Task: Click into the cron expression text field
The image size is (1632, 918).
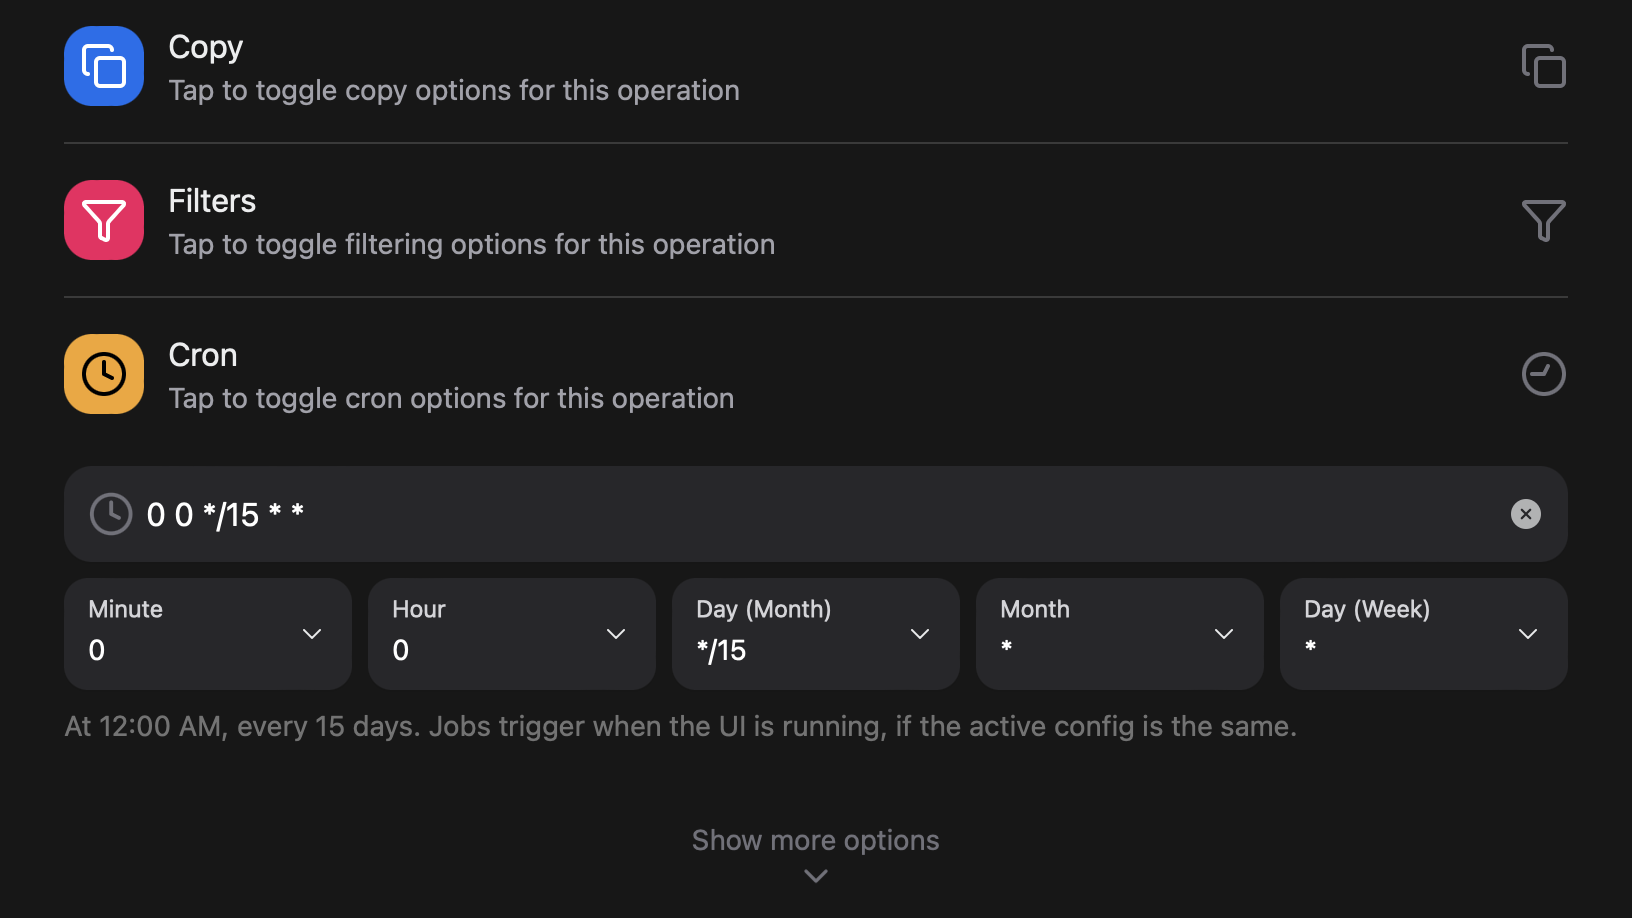Action: pyautogui.click(x=800, y=514)
